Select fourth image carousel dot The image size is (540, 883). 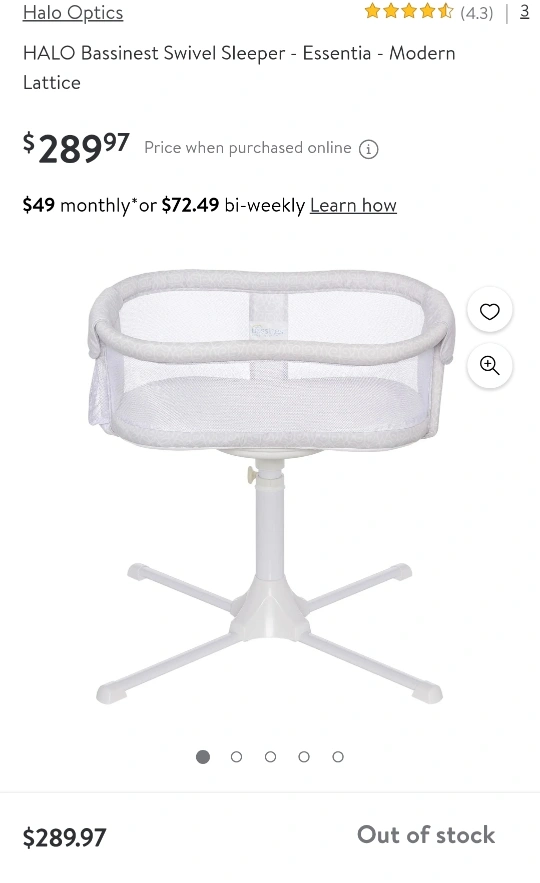tap(304, 757)
